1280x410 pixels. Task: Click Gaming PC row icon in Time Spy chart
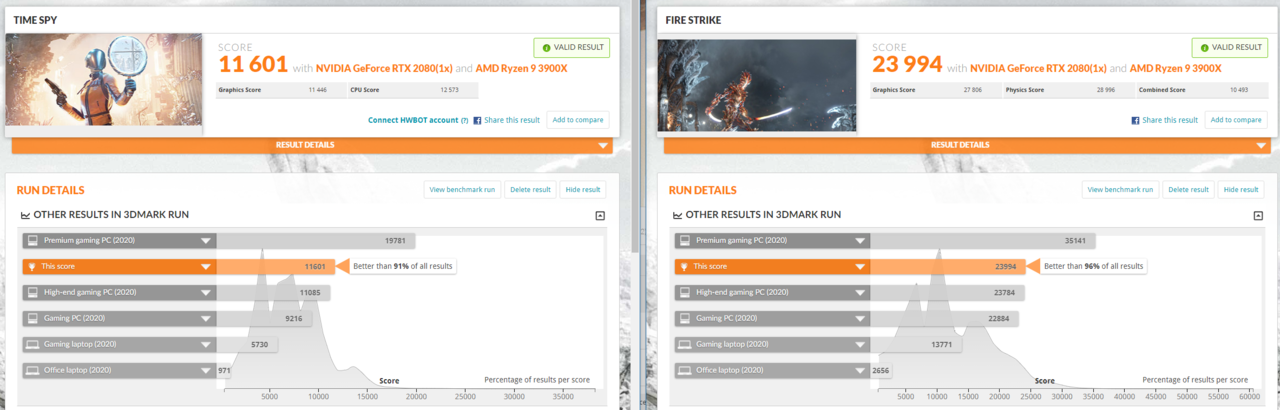click(x=32, y=318)
